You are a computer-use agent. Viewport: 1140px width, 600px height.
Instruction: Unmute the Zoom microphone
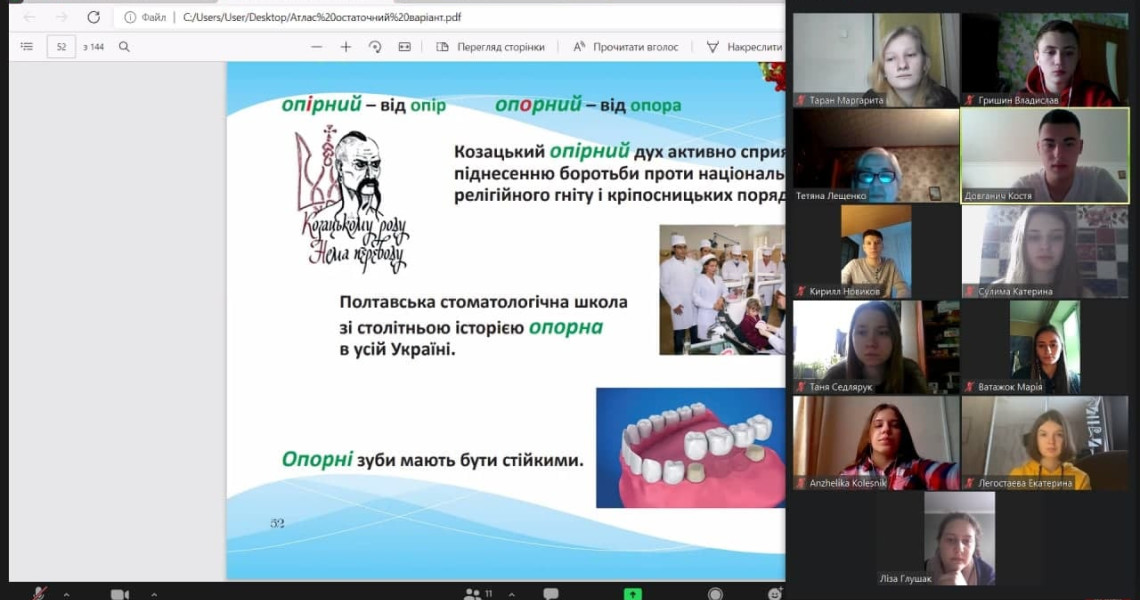(x=40, y=593)
